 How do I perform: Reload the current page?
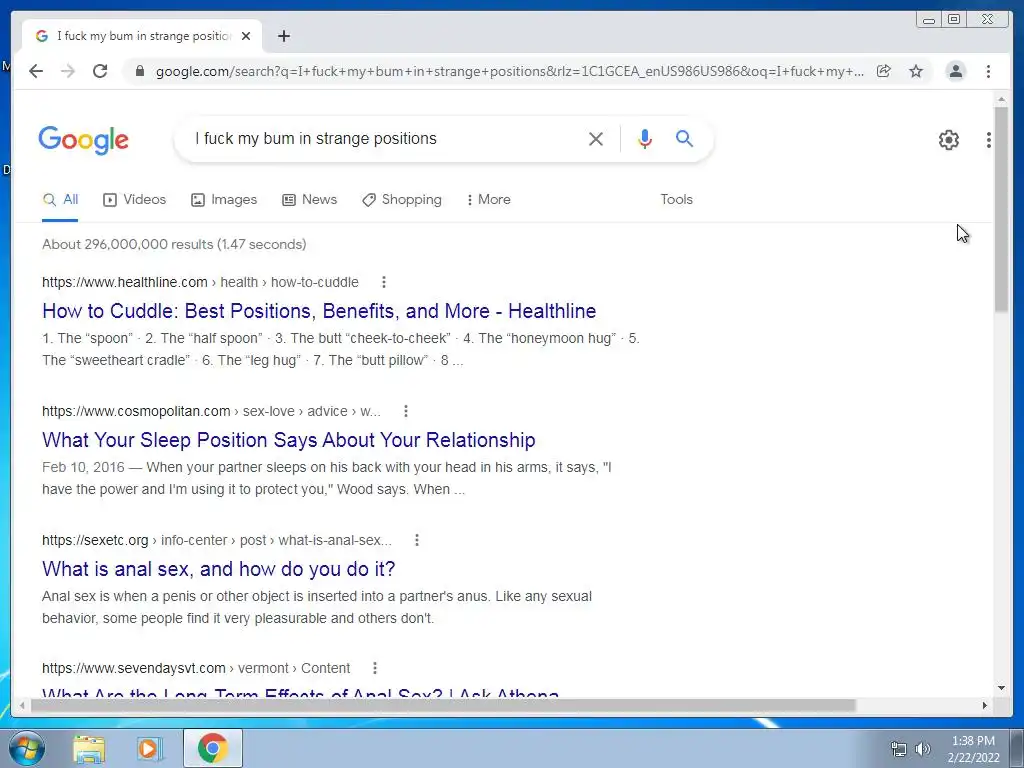tap(100, 71)
